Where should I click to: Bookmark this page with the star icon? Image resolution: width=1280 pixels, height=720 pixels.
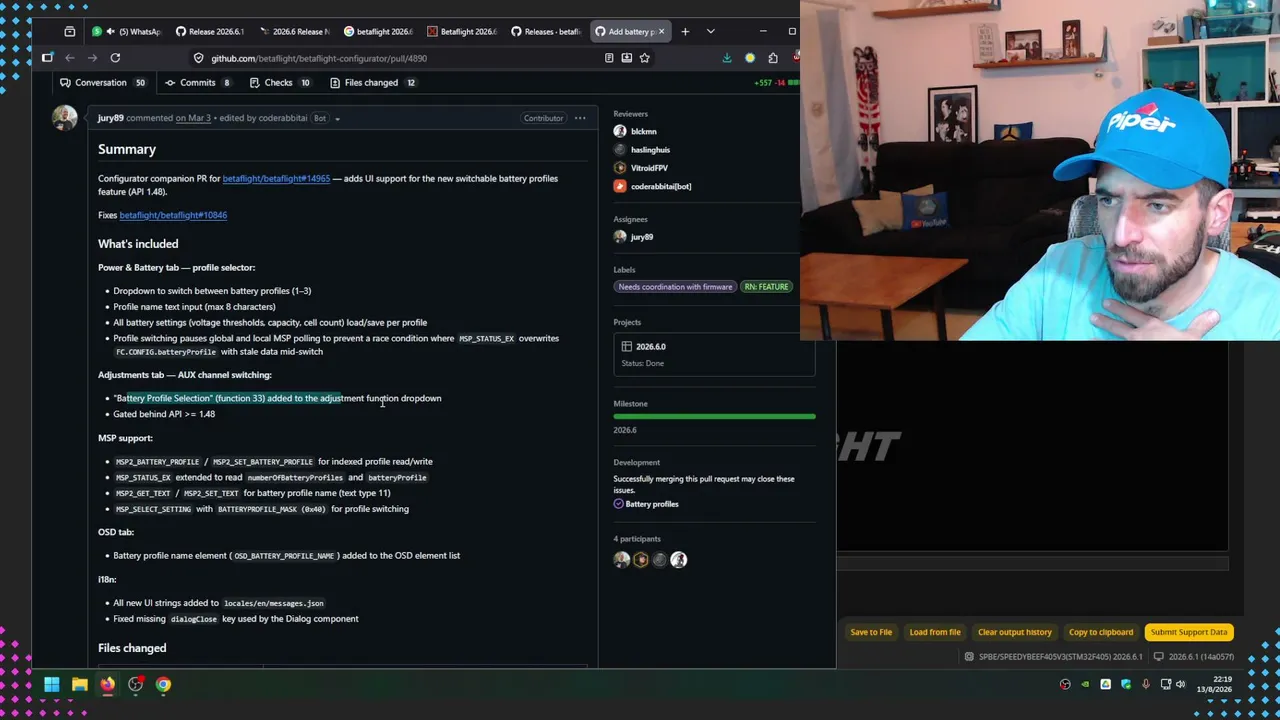click(x=644, y=58)
